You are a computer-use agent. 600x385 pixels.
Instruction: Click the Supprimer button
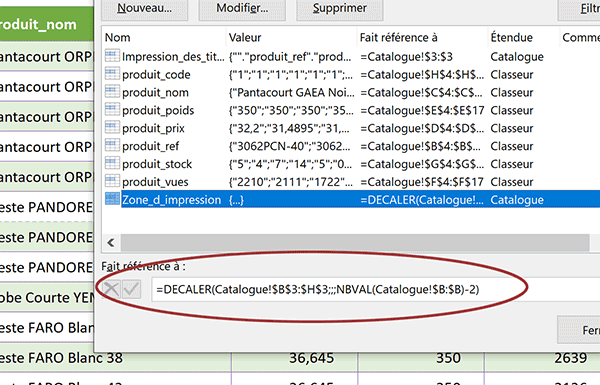[x=340, y=8]
